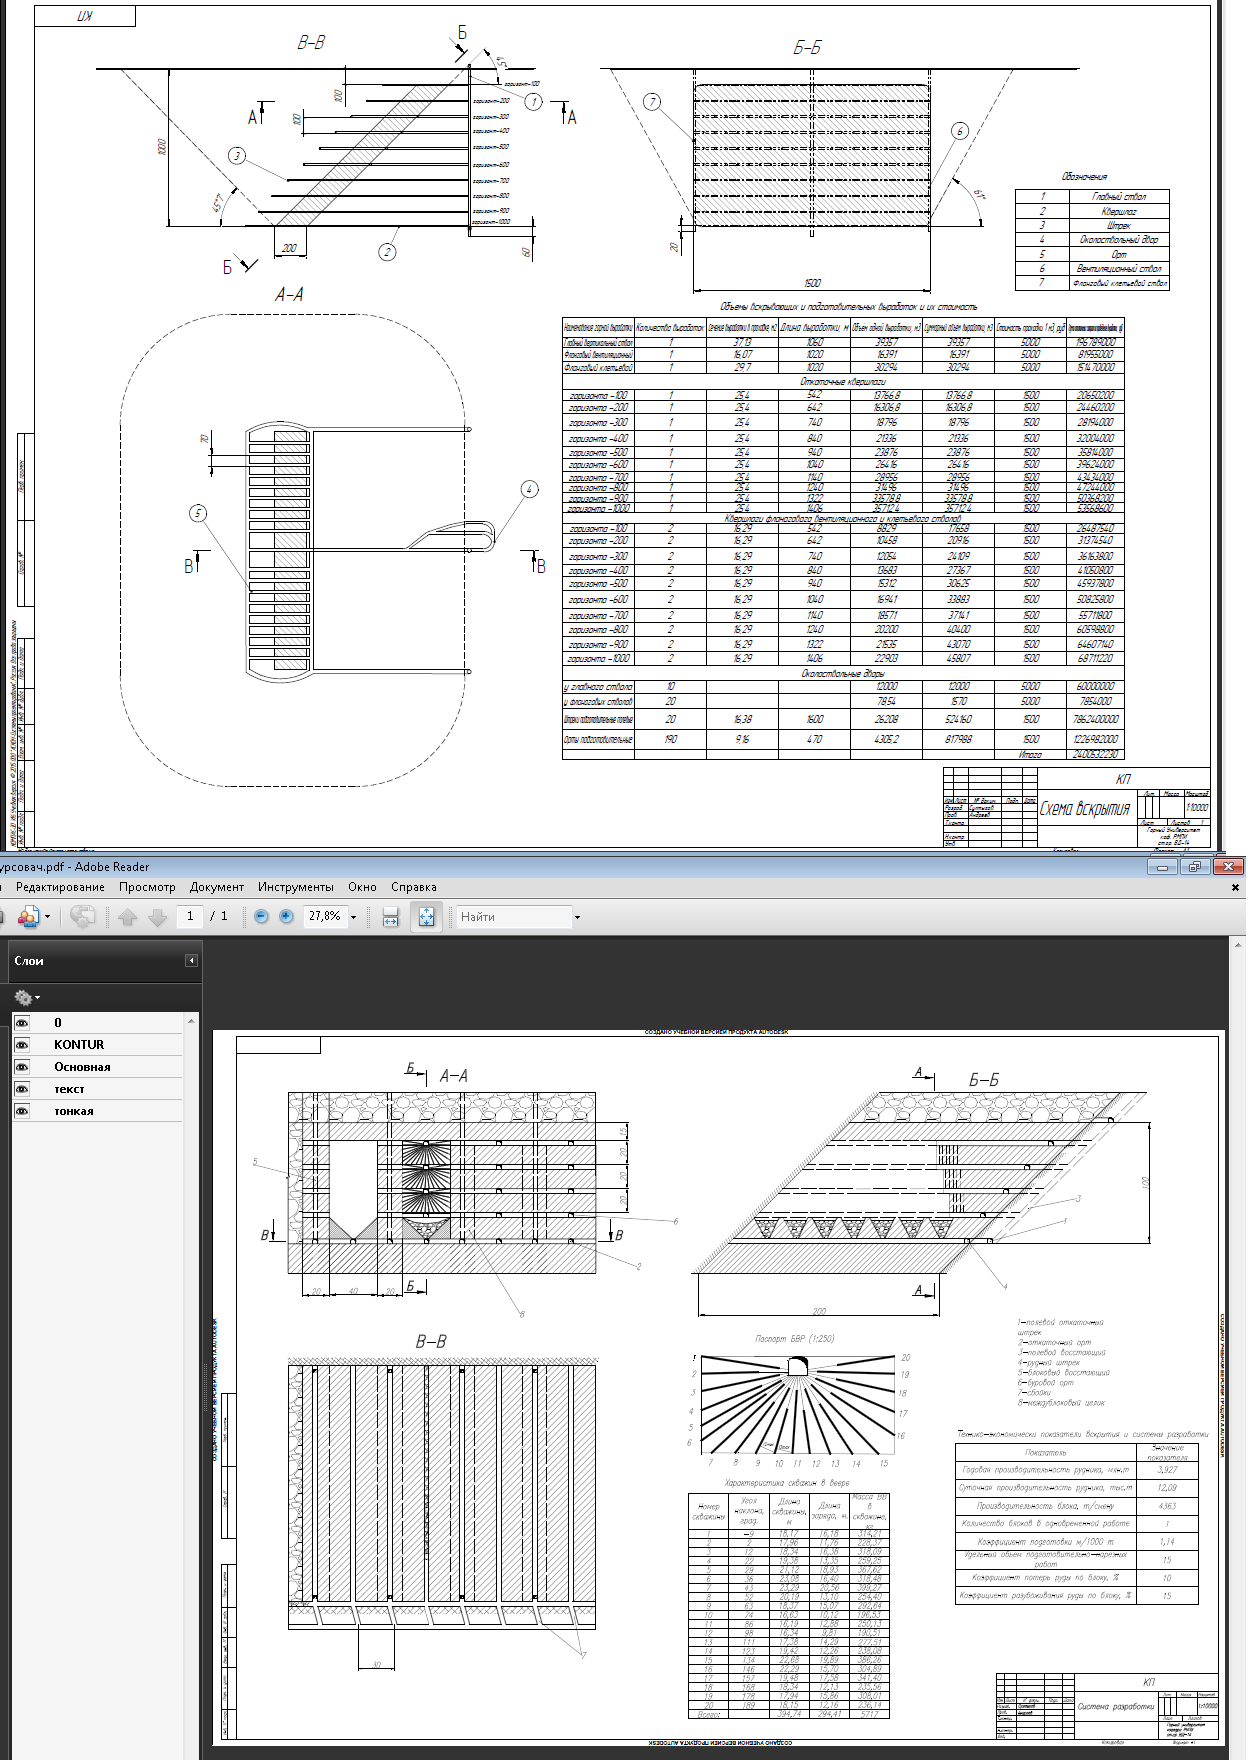Click the zoom out minus button
The width and height of the screenshot is (1248, 1760).
[x=262, y=916]
